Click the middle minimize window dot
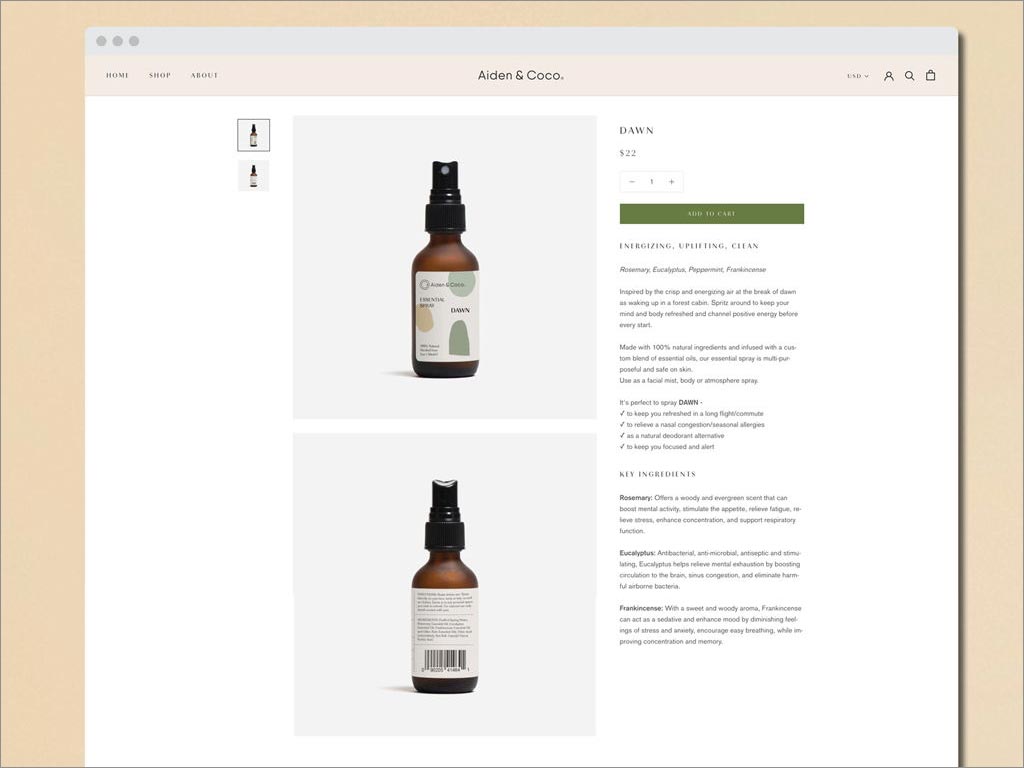The height and width of the screenshot is (768, 1024). point(117,41)
